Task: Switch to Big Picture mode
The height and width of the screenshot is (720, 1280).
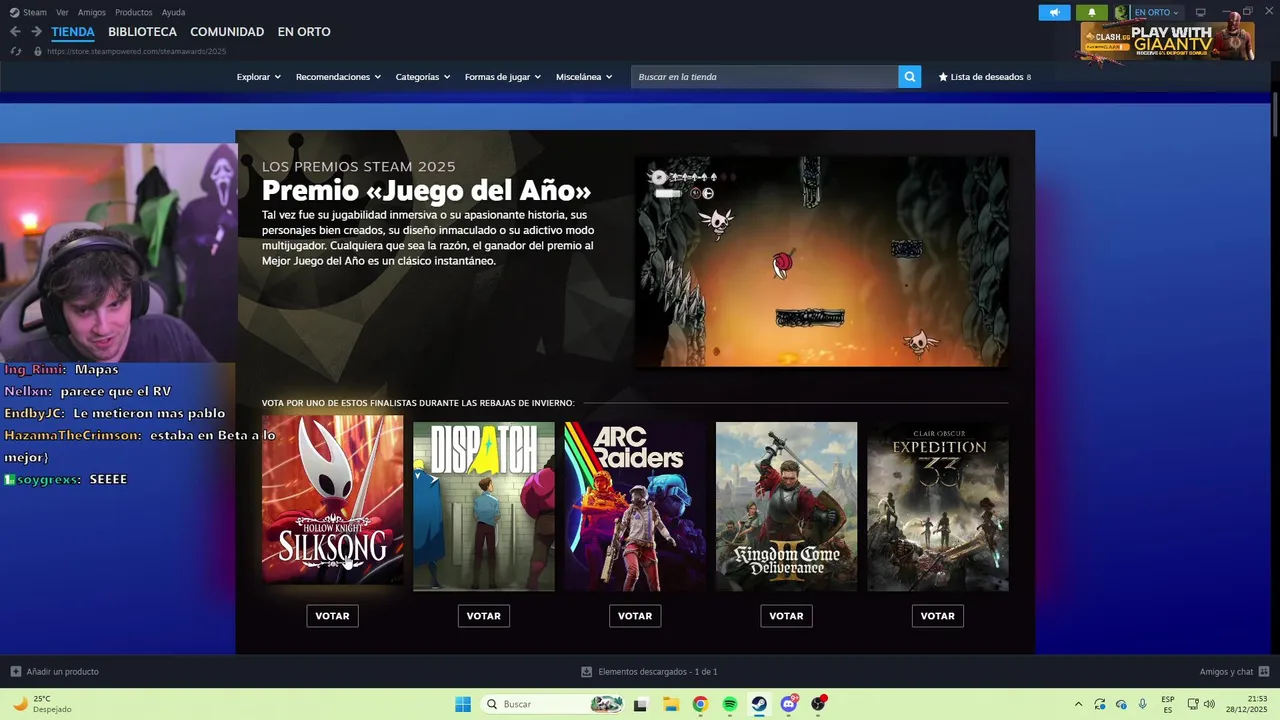Action: (x=1200, y=12)
